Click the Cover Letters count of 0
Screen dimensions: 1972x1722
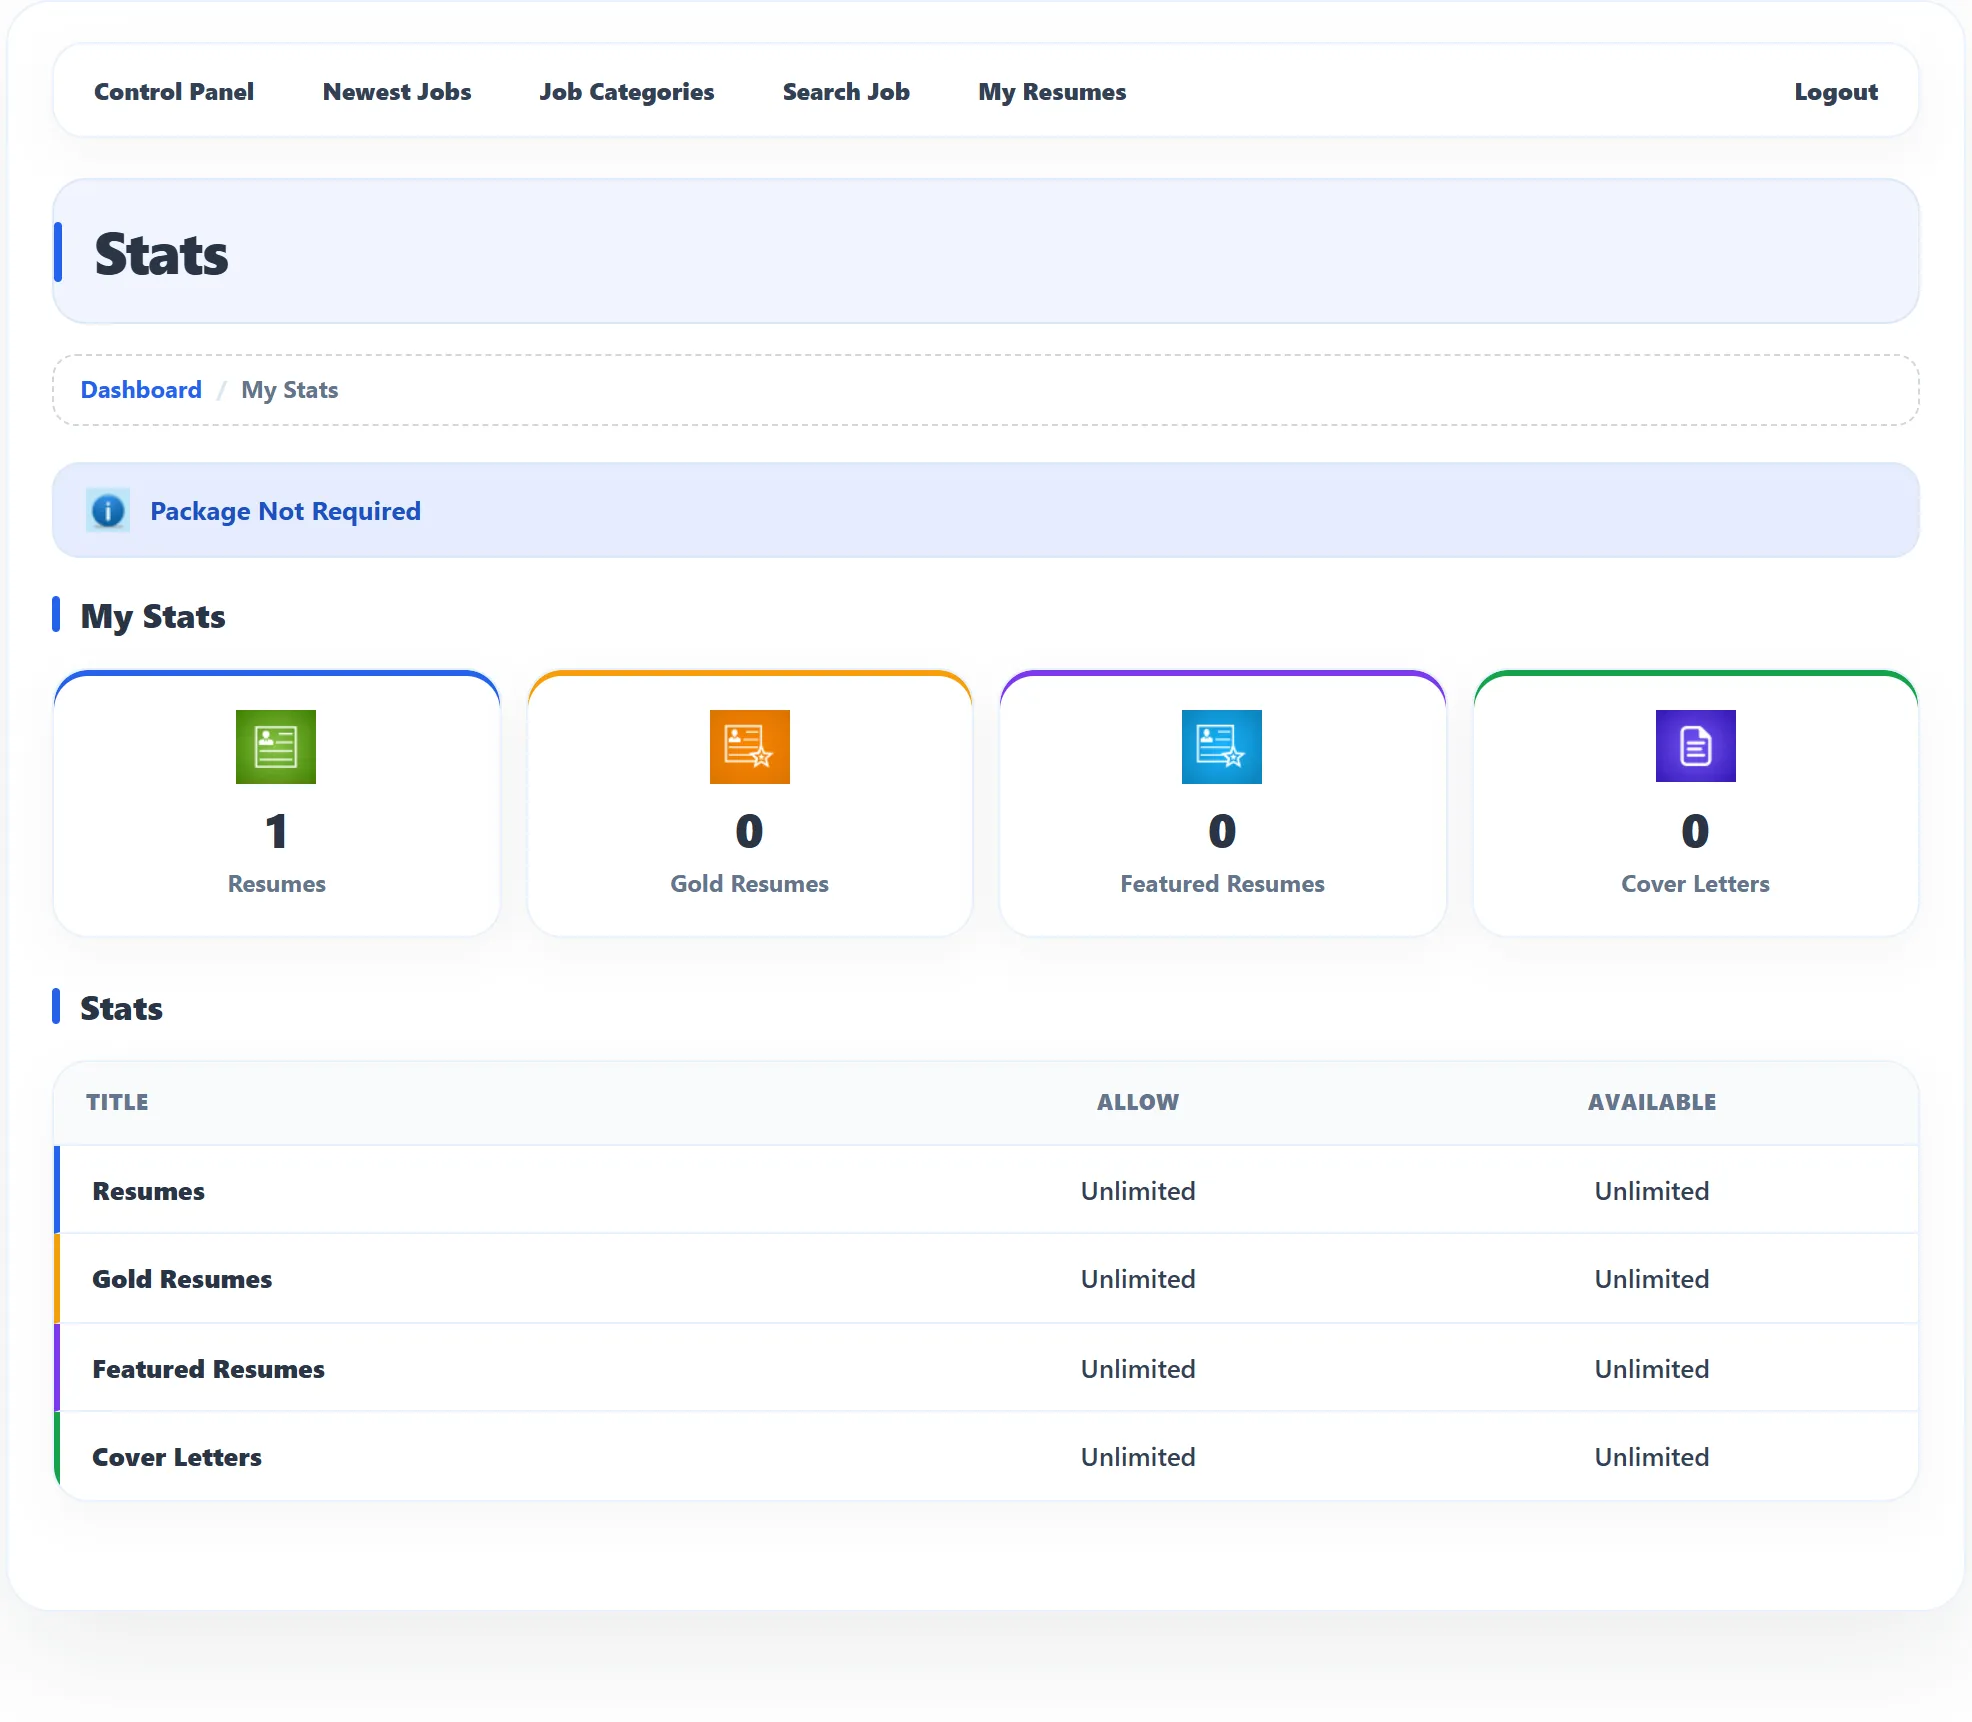point(1695,831)
